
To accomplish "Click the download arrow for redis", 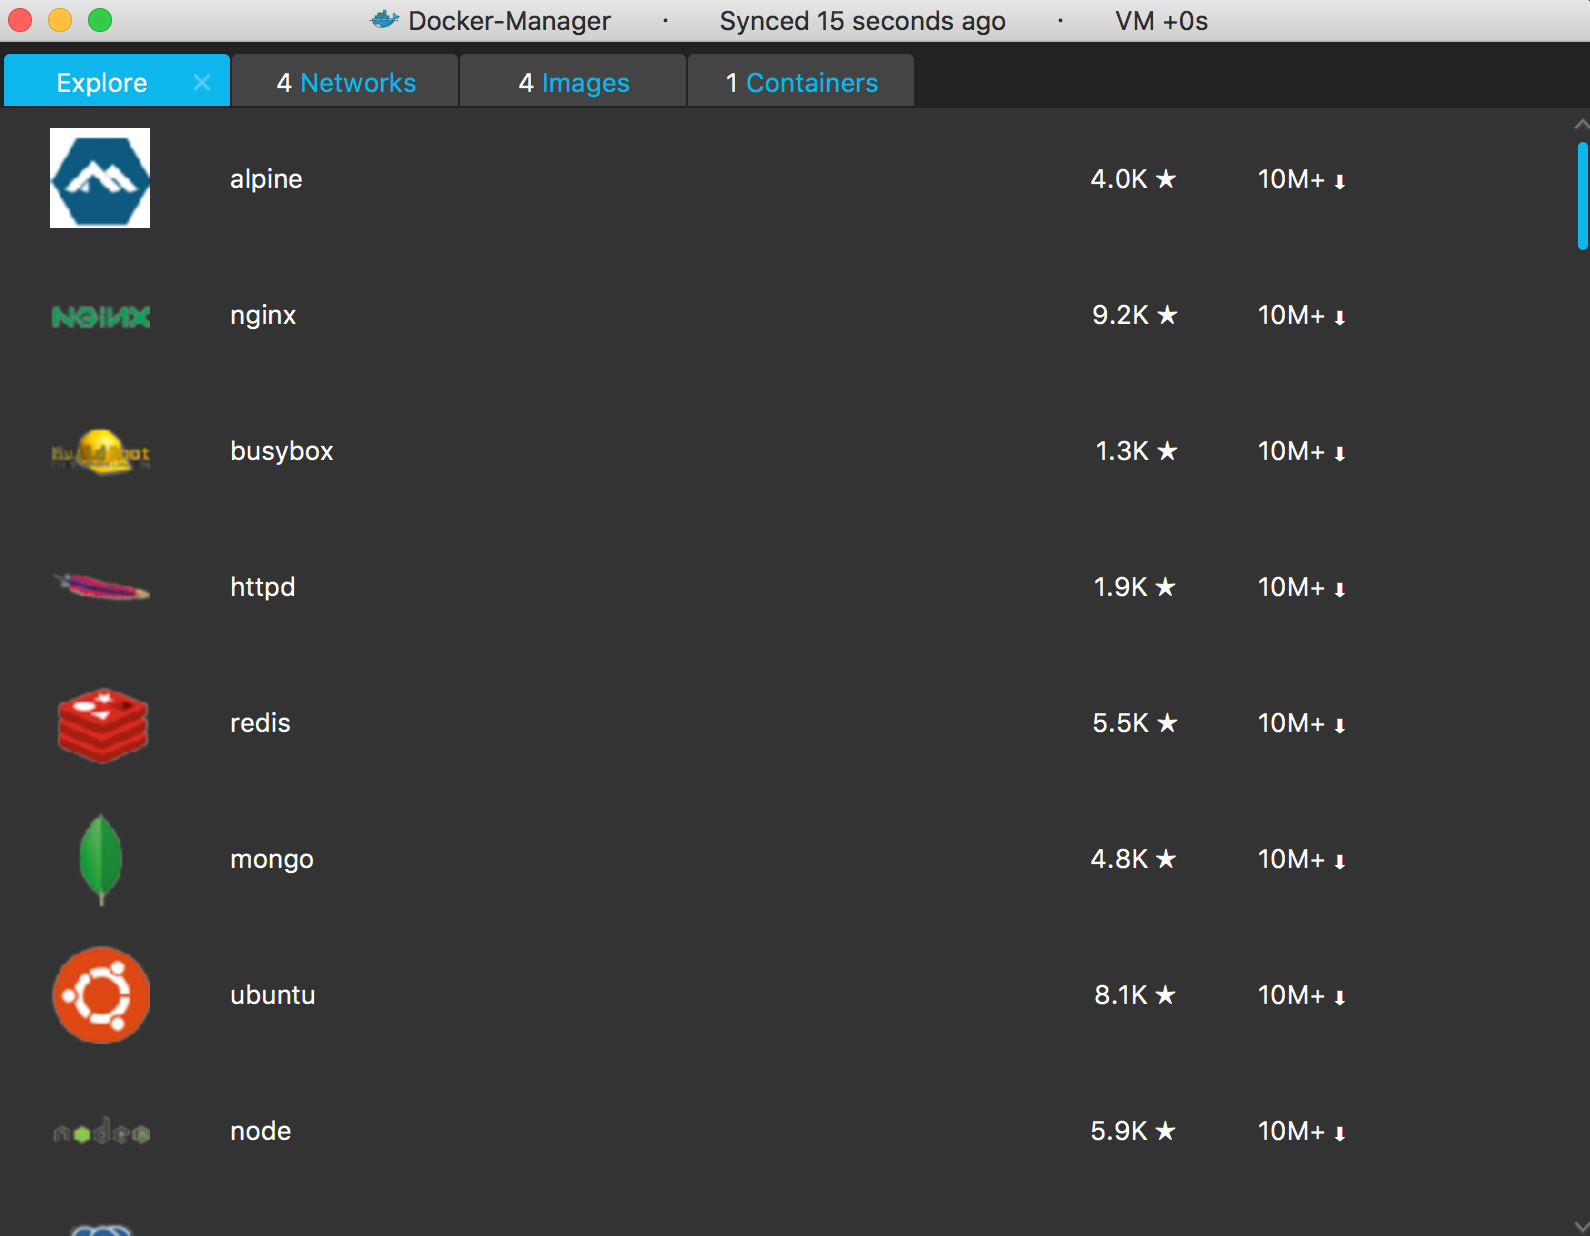I will coord(1340,725).
